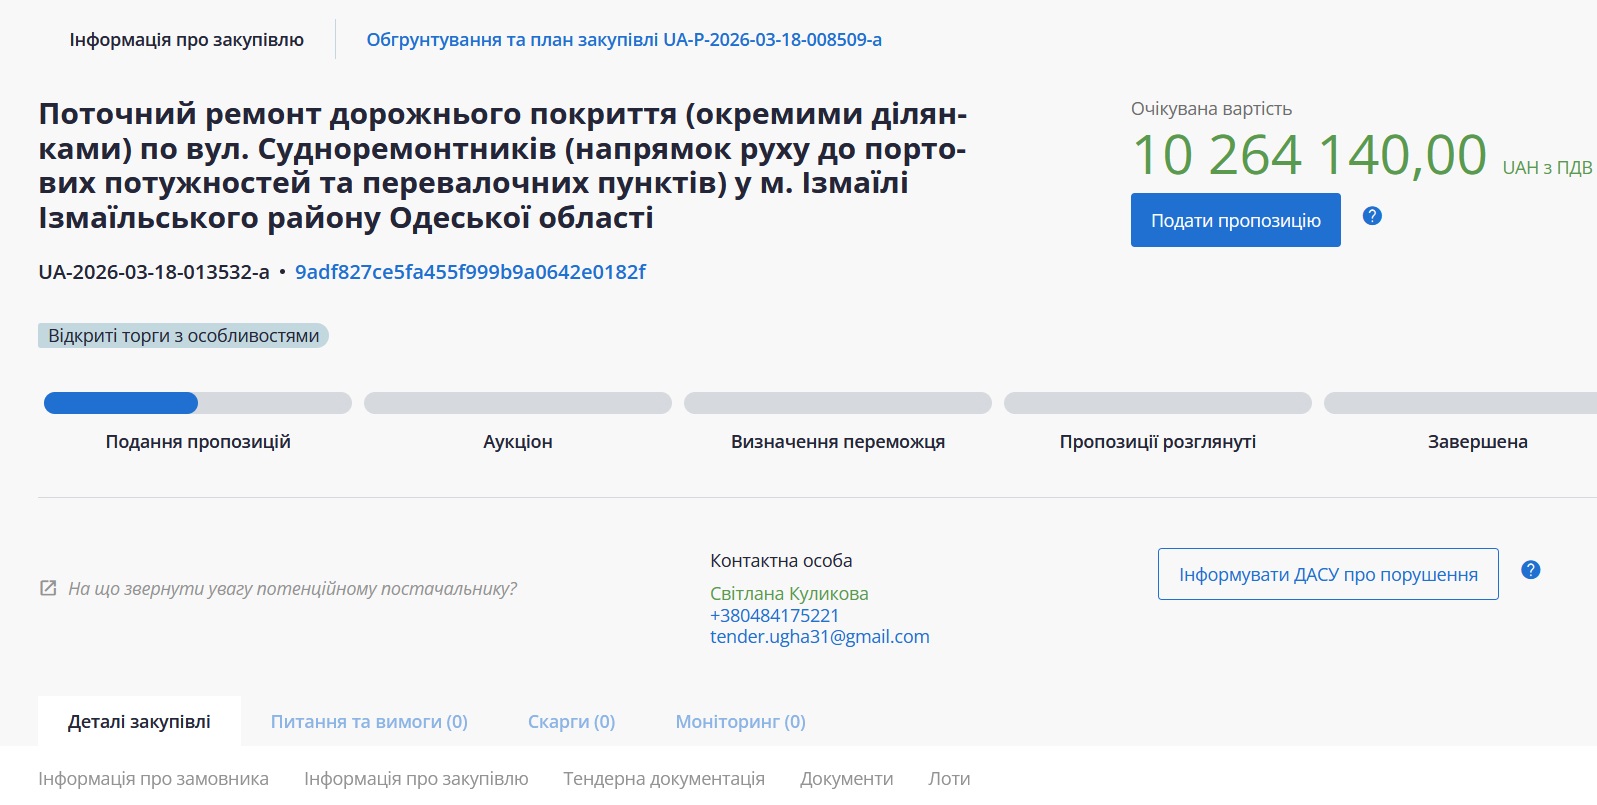Screen dimensions: 1597x805
Task: Click external link icon near supplier hint
Action: pyautogui.click(x=48, y=588)
